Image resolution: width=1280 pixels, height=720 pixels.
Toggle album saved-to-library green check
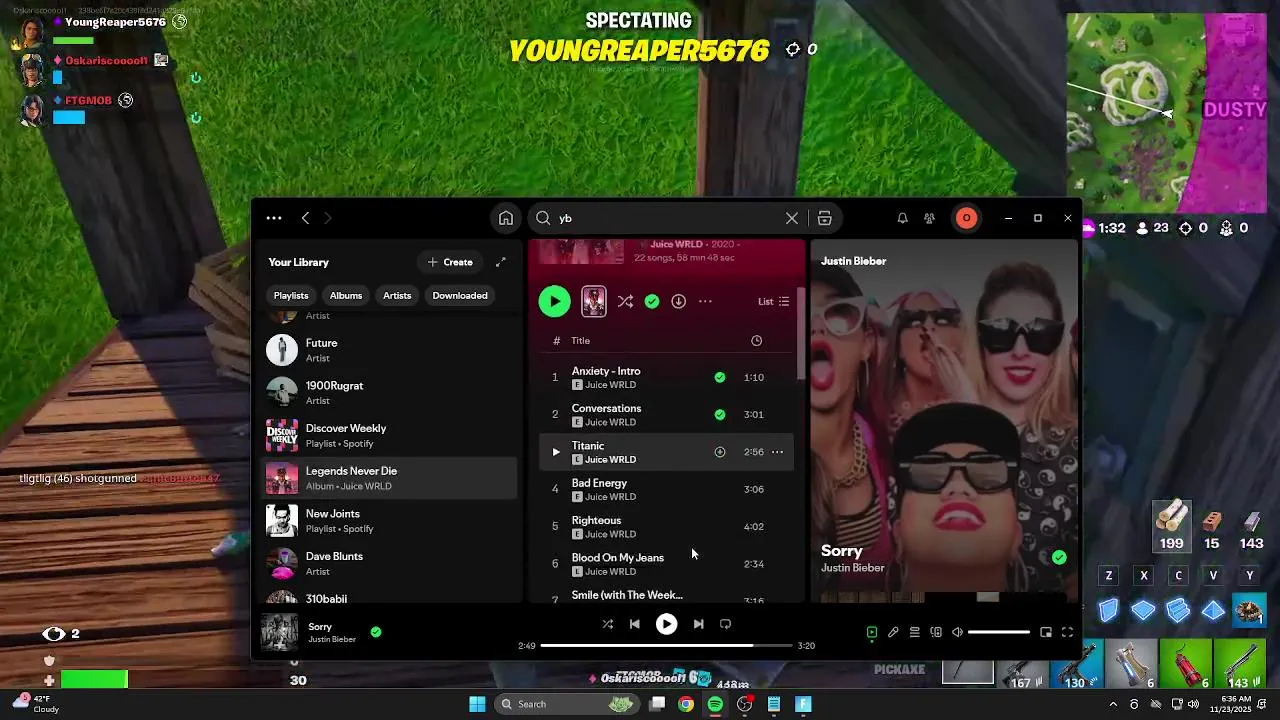[652, 301]
